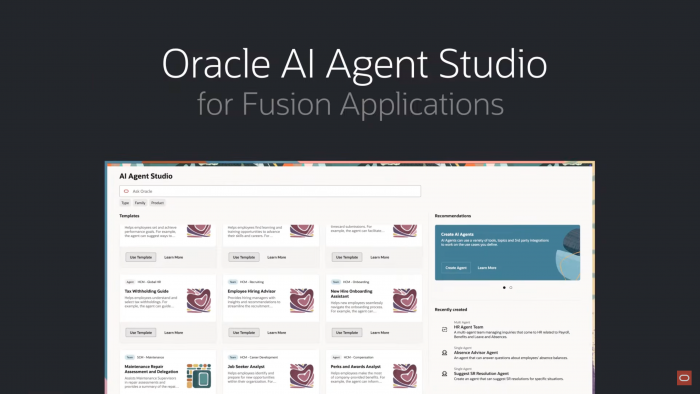Click Perks and Awards Analyst artwork icon
This screenshot has height=394, width=700.
click(x=405, y=376)
